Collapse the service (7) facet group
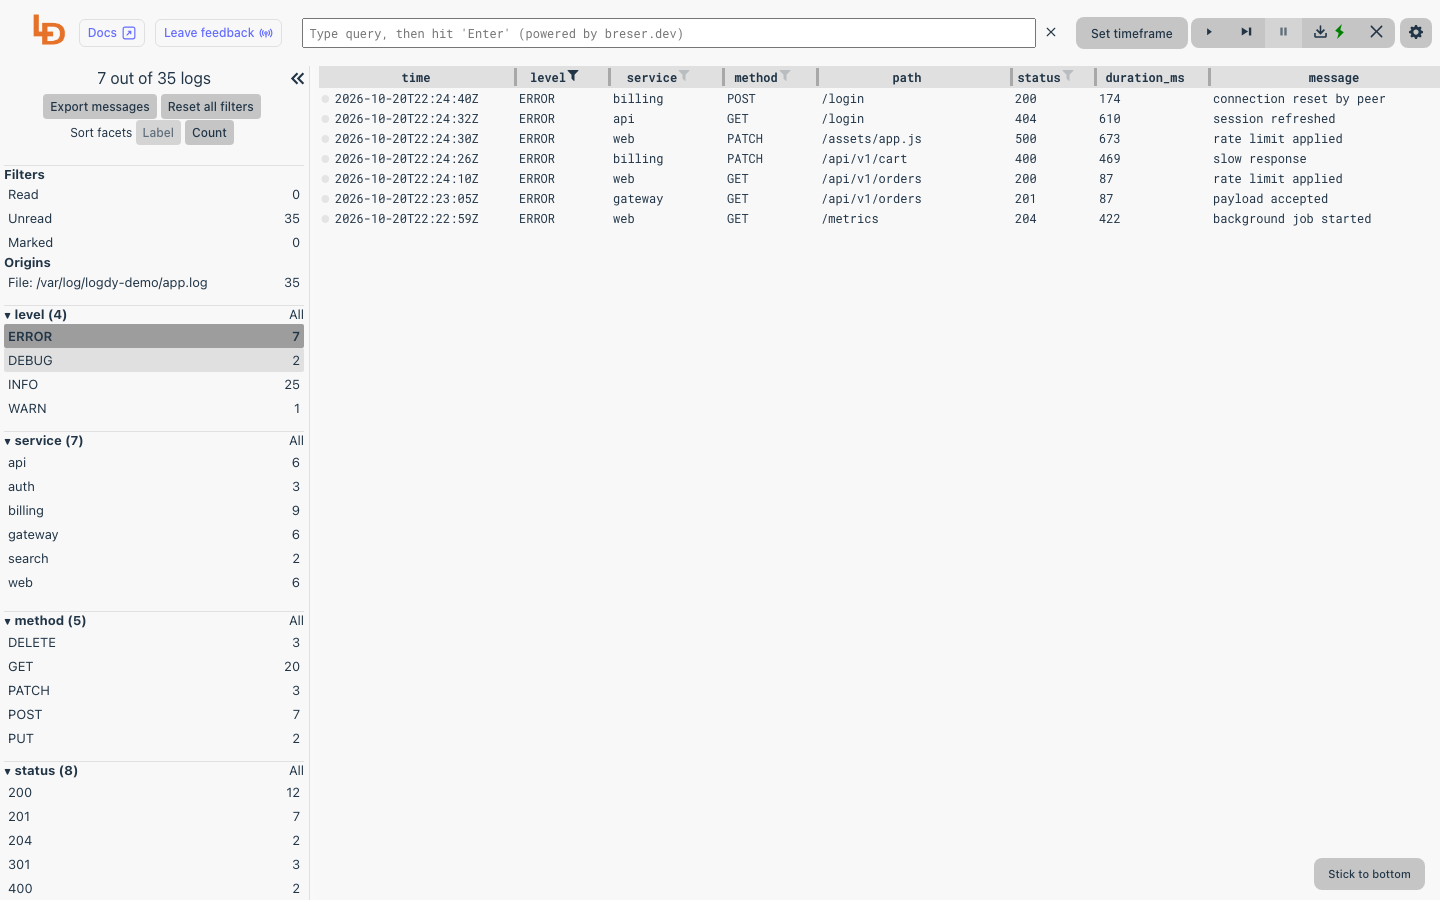This screenshot has height=900, width=1440. coord(44,441)
